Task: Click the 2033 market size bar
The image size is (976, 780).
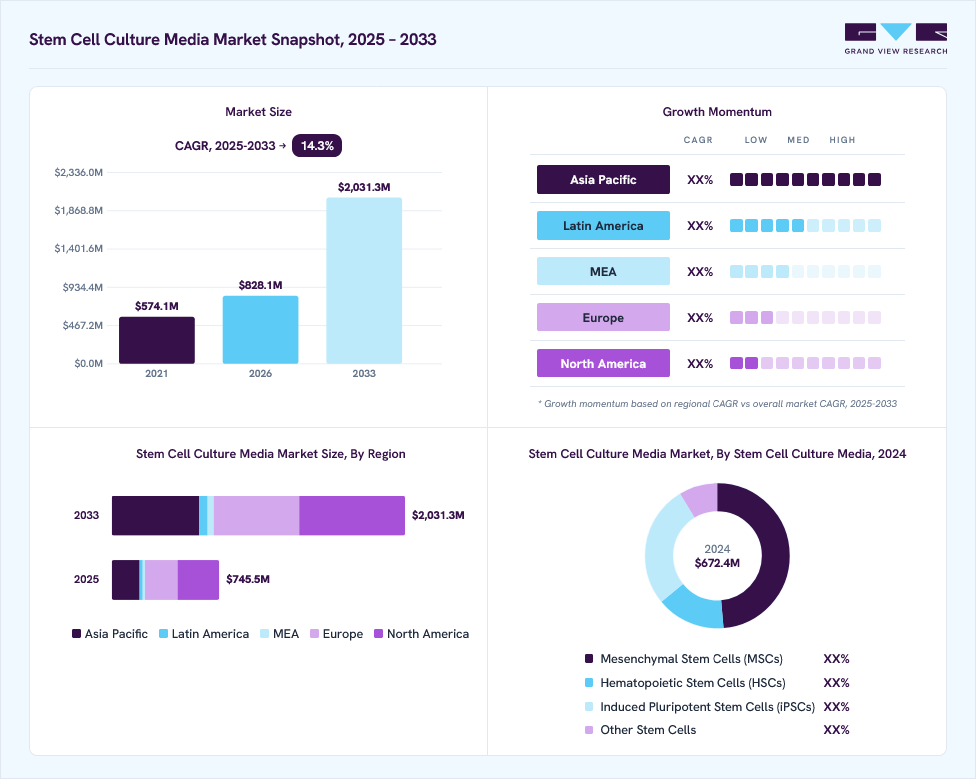Action: coord(364,281)
